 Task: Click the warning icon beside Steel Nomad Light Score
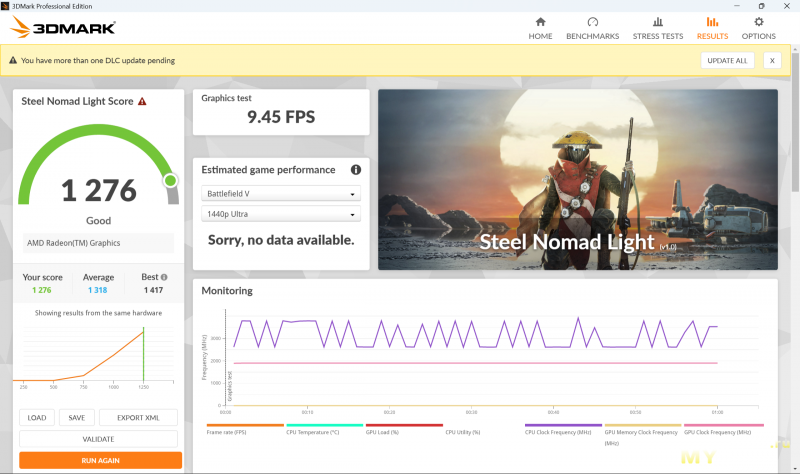tap(142, 102)
